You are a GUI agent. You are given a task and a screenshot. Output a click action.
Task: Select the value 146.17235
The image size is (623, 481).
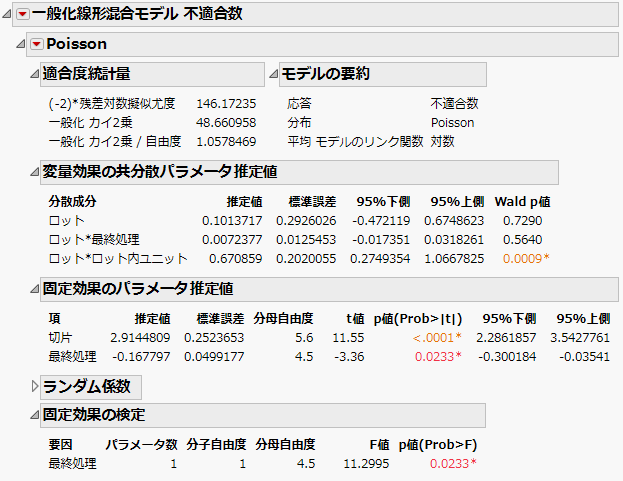[226, 104]
